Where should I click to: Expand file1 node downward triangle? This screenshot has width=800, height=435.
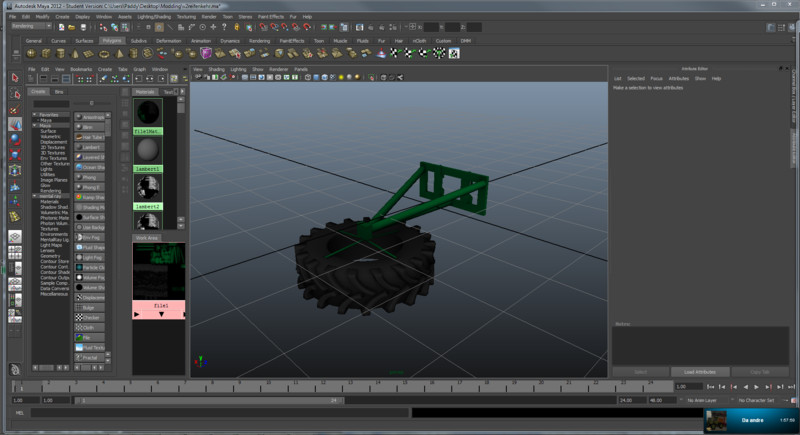[161, 314]
